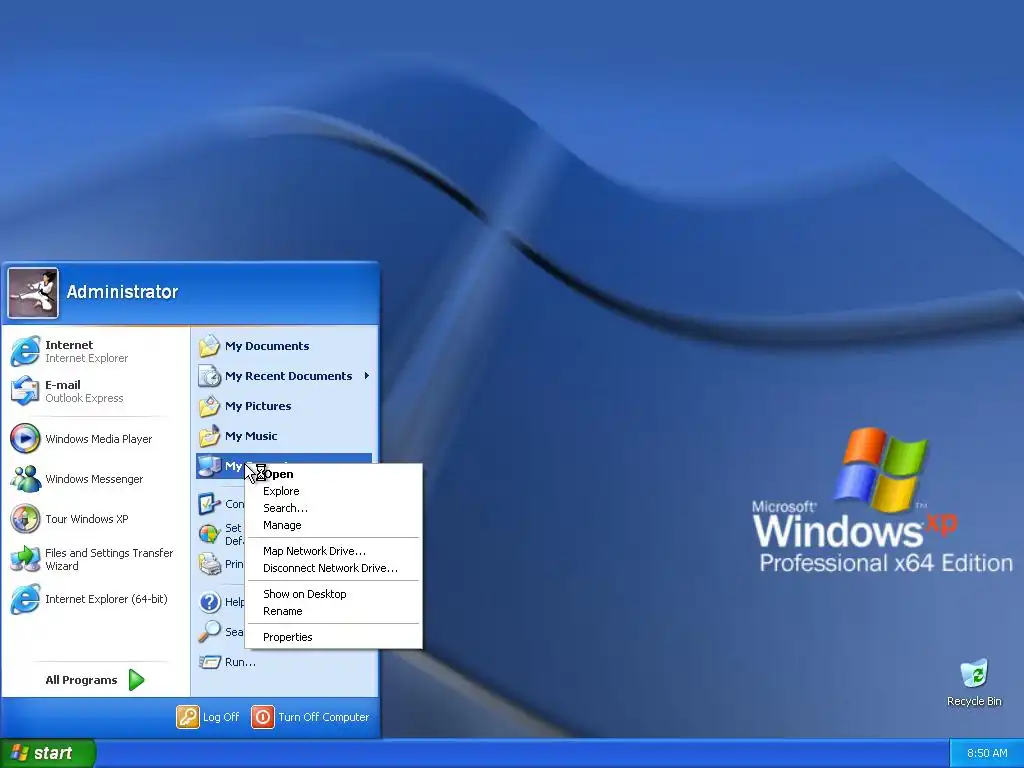Click the Administrator user picture
The height and width of the screenshot is (768, 1024).
[x=33, y=293]
